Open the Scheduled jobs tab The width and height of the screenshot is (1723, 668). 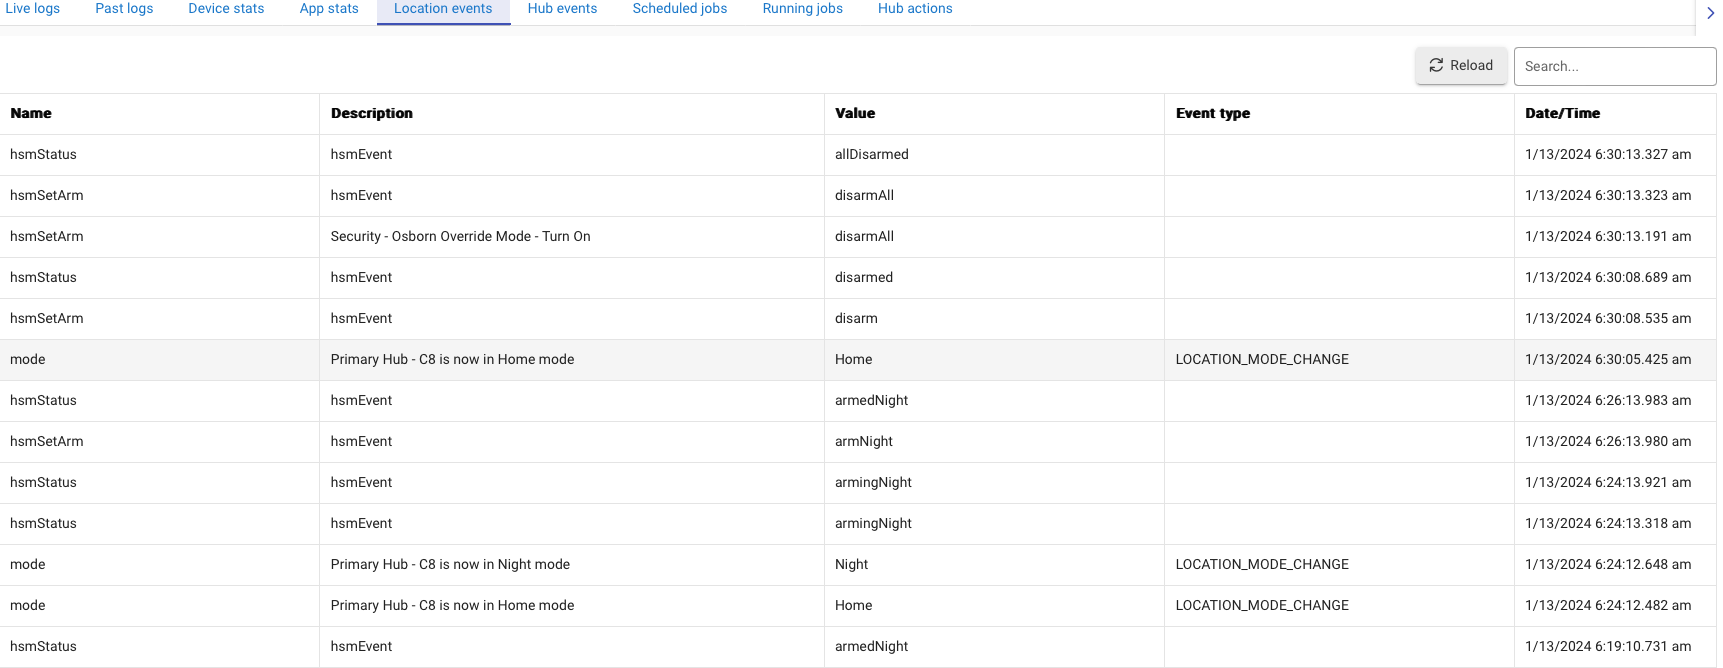679,9
